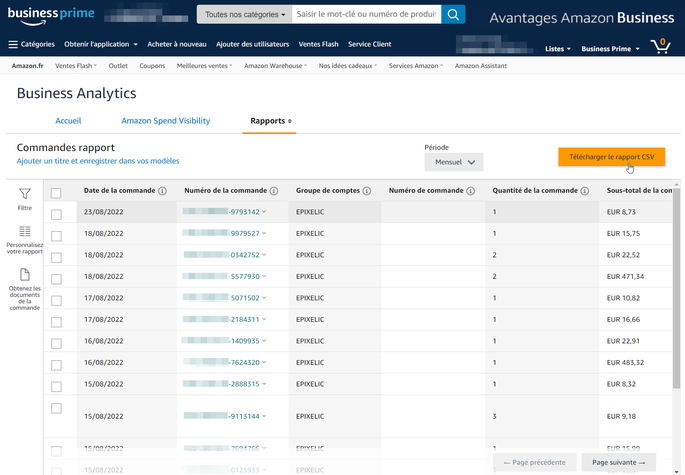Download the CSV report
The width and height of the screenshot is (685, 475).
click(x=611, y=157)
